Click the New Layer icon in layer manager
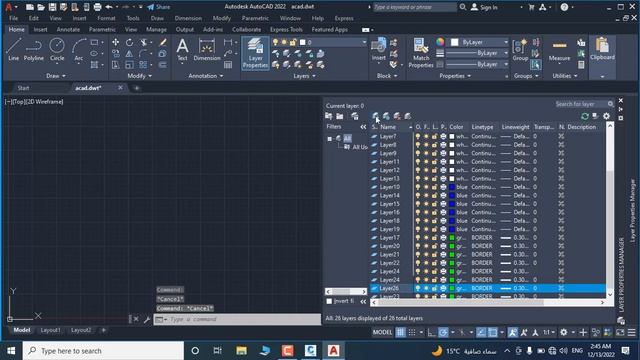 click(x=375, y=116)
